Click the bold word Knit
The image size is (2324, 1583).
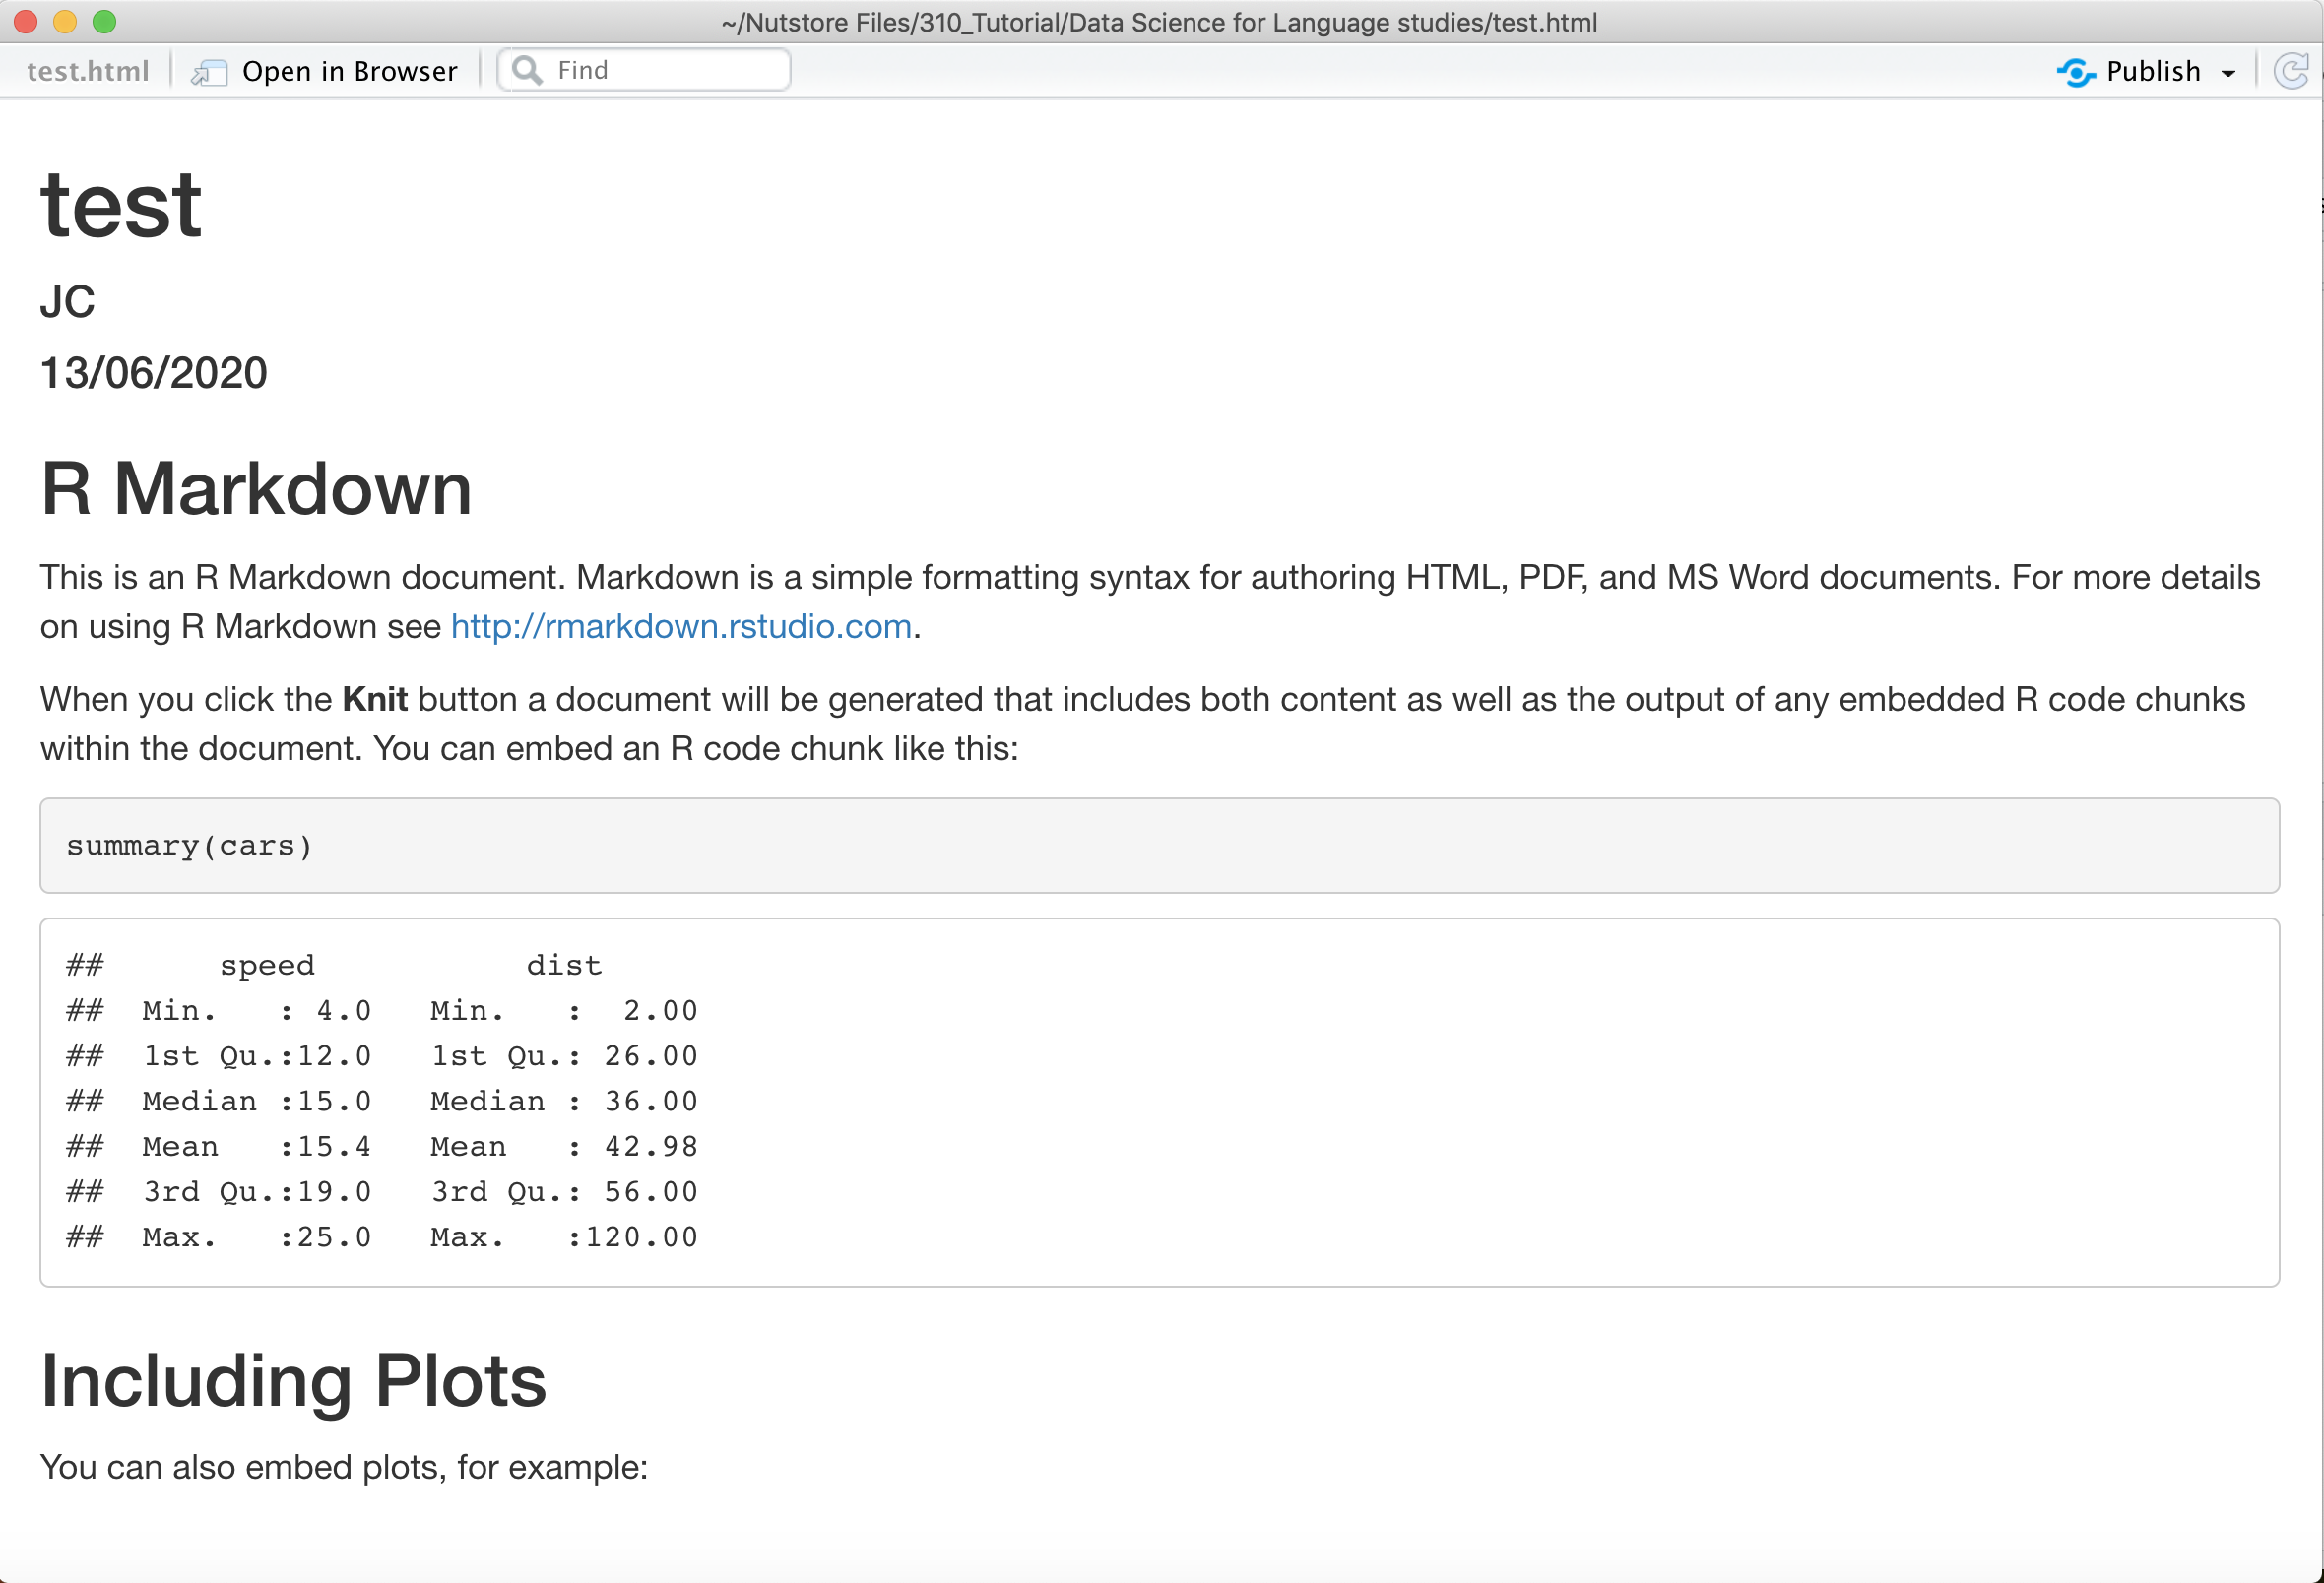point(375,699)
